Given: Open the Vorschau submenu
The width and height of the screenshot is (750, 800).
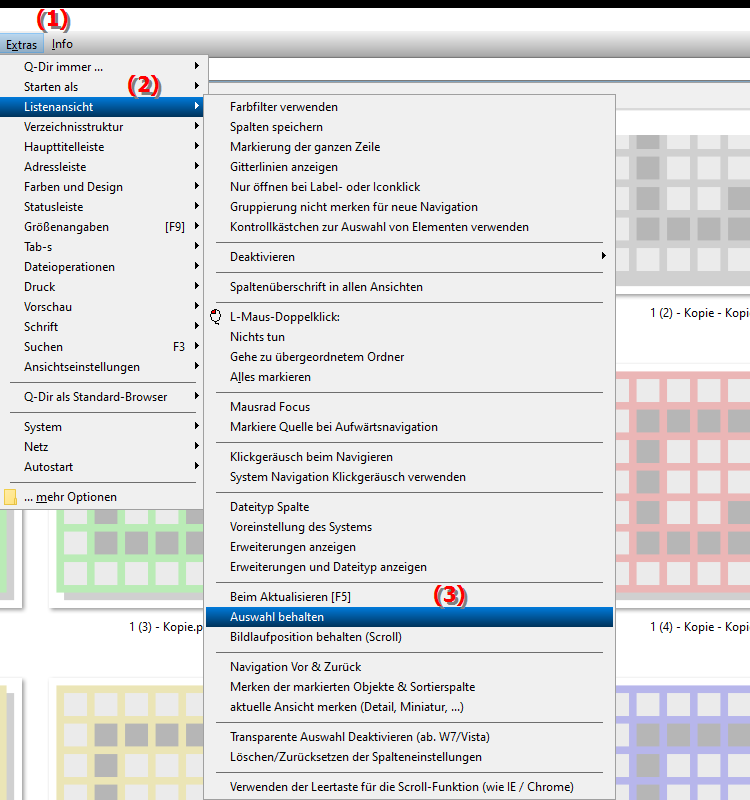Looking at the screenshot, I should (x=102, y=307).
